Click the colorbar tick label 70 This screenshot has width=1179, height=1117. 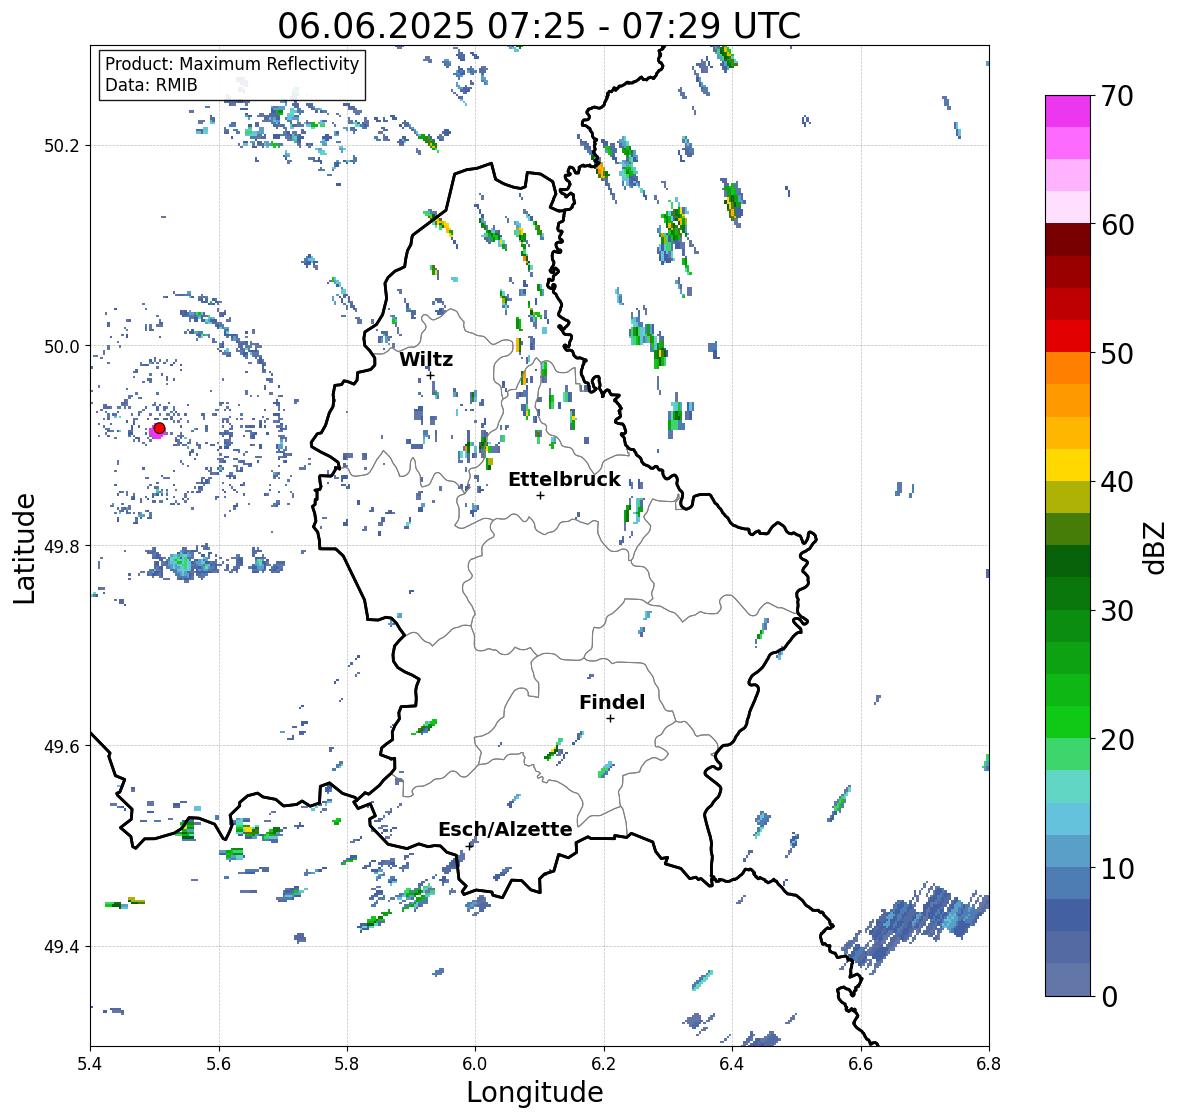point(1117,96)
